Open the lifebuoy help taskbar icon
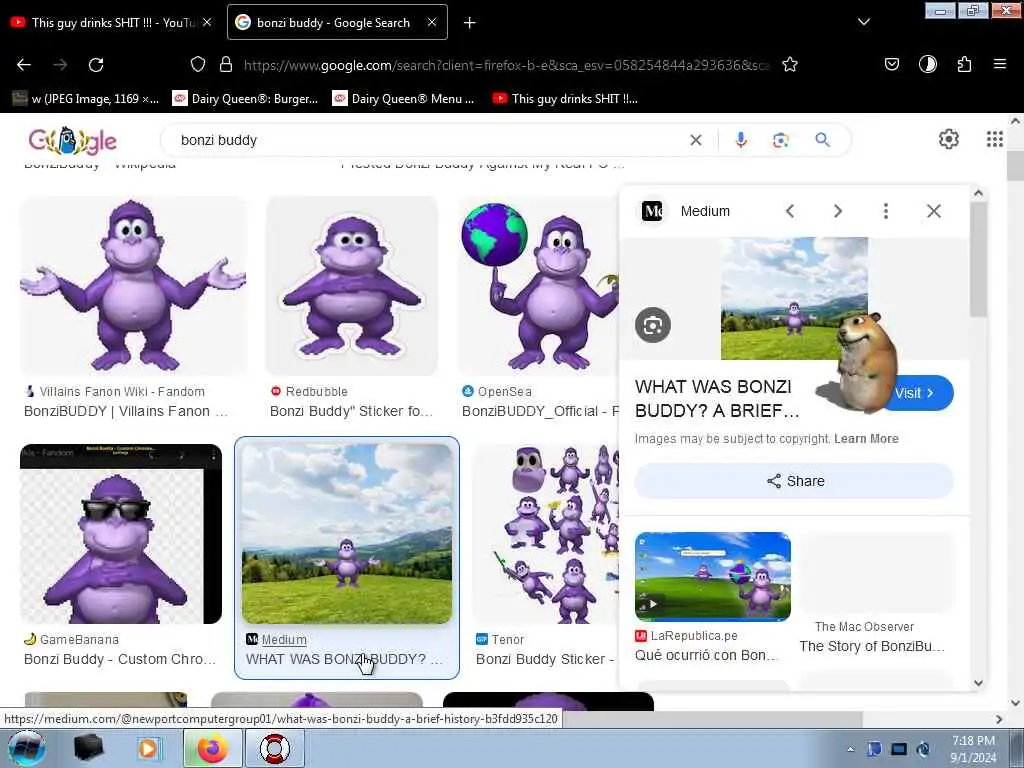The width and height of the screenshot is (1024, 768). pyautogui.click(x=275, y=748)
